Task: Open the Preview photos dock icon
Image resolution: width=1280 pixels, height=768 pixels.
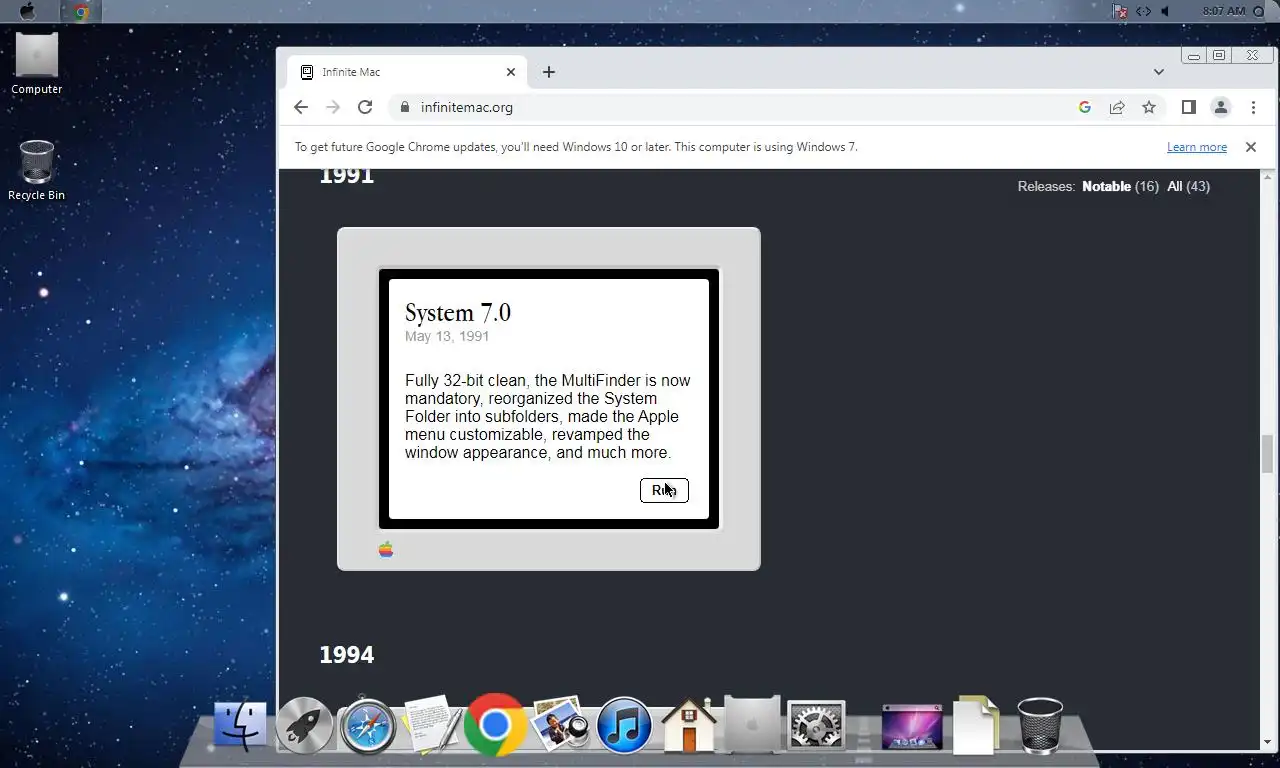Action: [x=560, y=725]
